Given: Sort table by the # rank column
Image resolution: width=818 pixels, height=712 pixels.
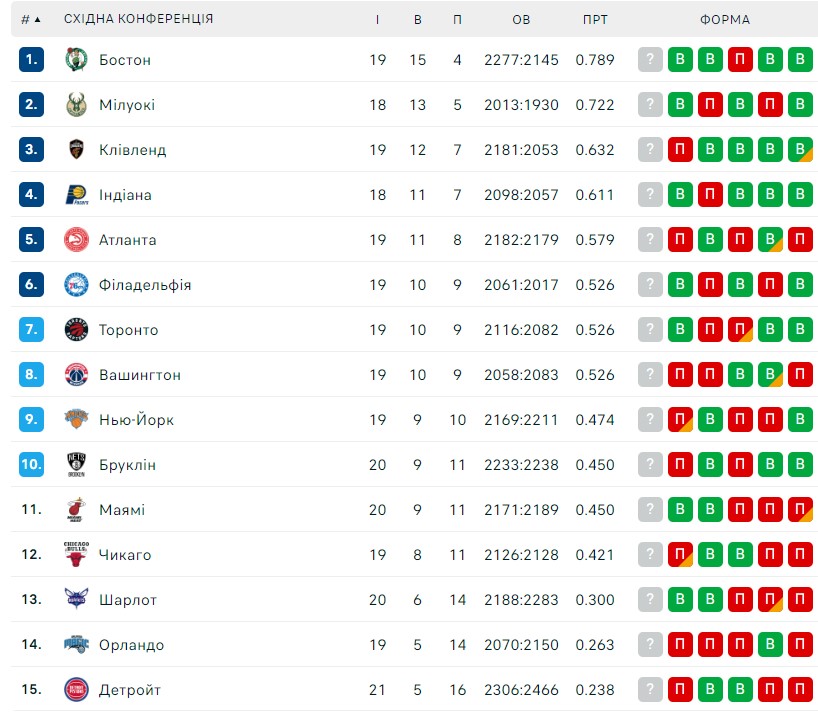Looking at the screenshot, I should [30, 20].
